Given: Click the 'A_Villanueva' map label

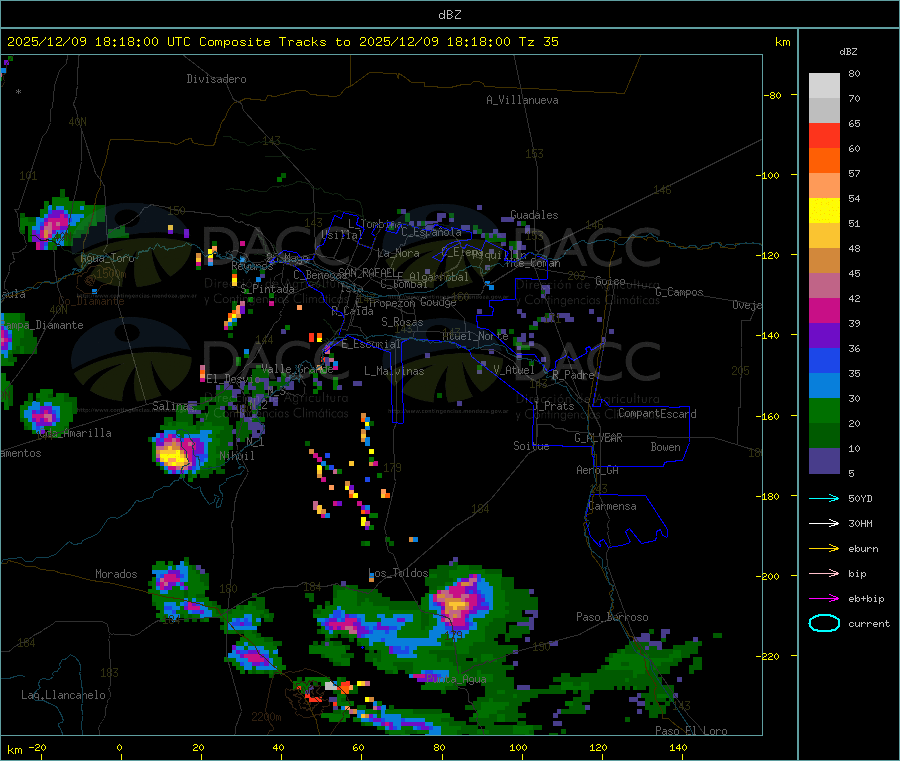Looking at the screenshot, I should click(522, 100).
